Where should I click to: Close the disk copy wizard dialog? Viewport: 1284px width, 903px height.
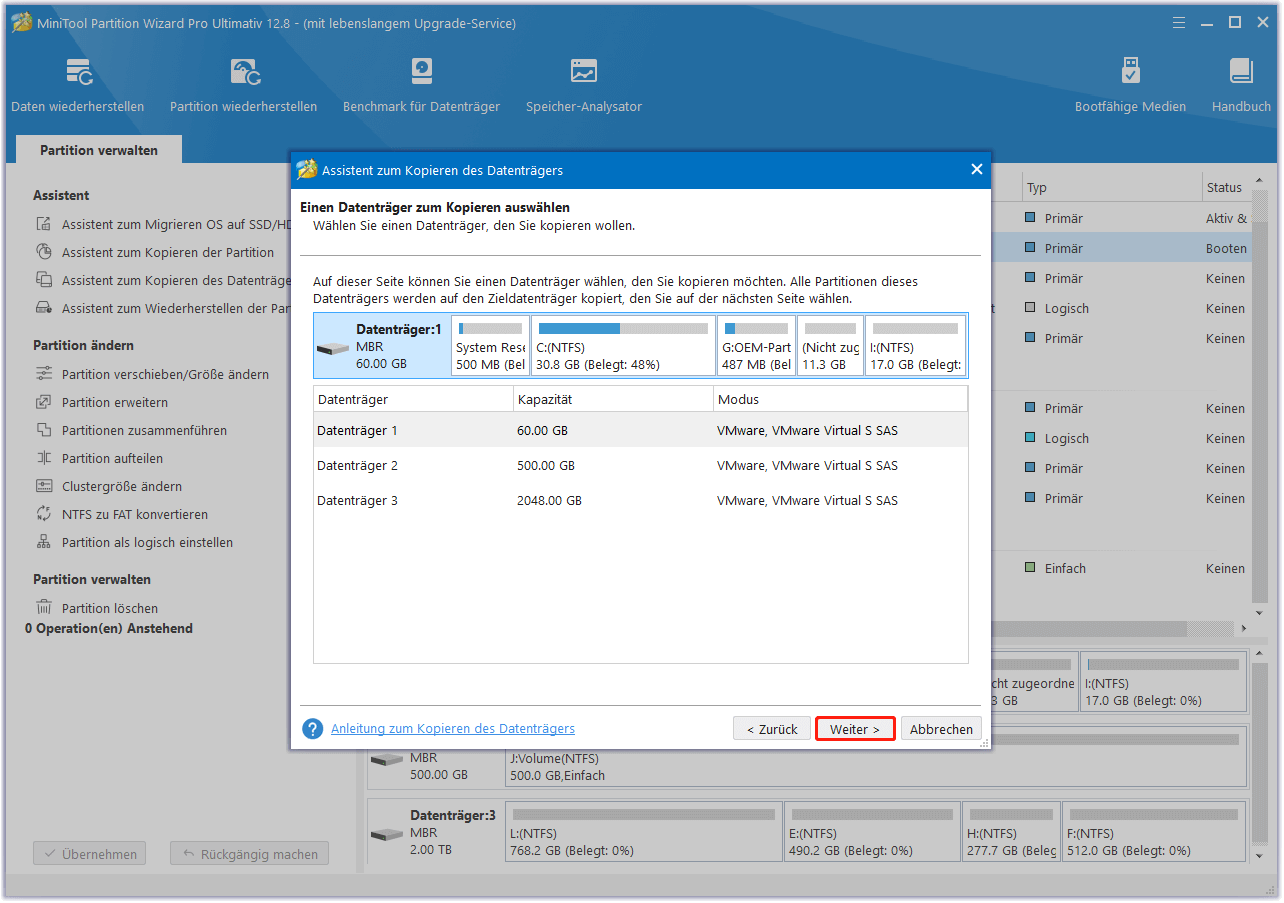point(977,170)
